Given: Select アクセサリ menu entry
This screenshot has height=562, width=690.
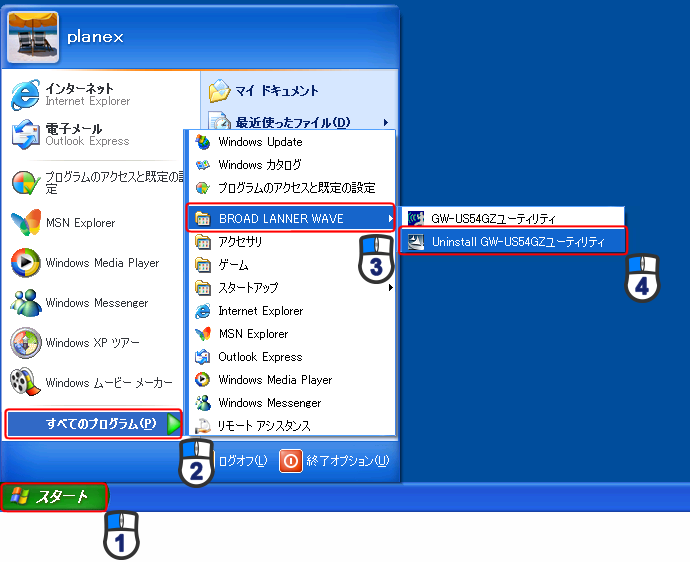Looking at the screenshot, I should (292, 242).
